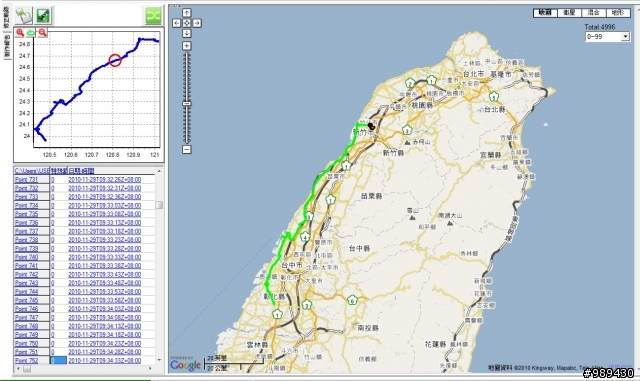
Task: Pan the map east with right arrow
Action: tap(197, 23)
